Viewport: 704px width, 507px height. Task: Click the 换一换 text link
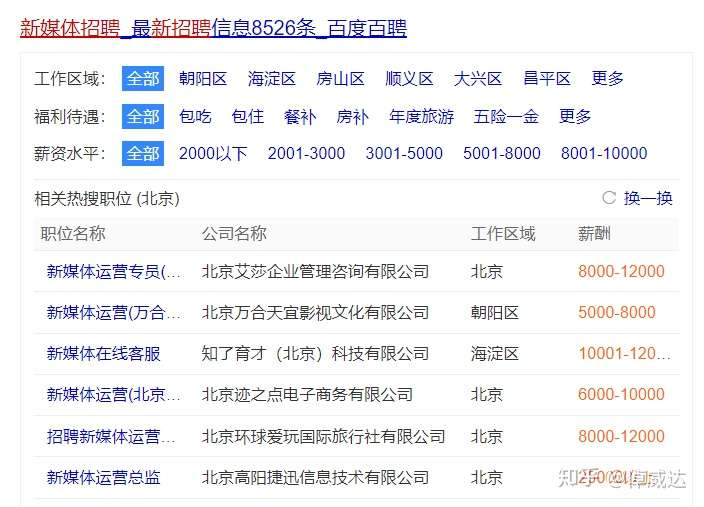click(x=648, y=198)
